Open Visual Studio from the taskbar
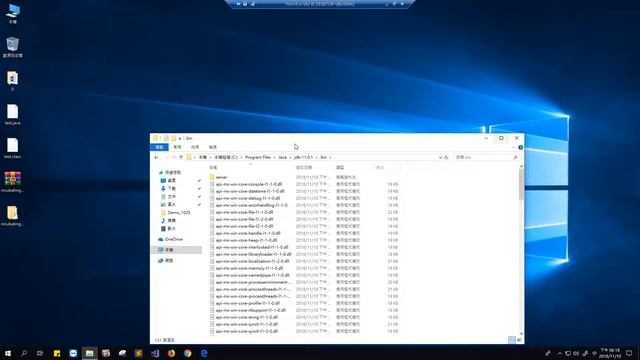The height and width of the screenshot is (360, 640). click(155, 353)
